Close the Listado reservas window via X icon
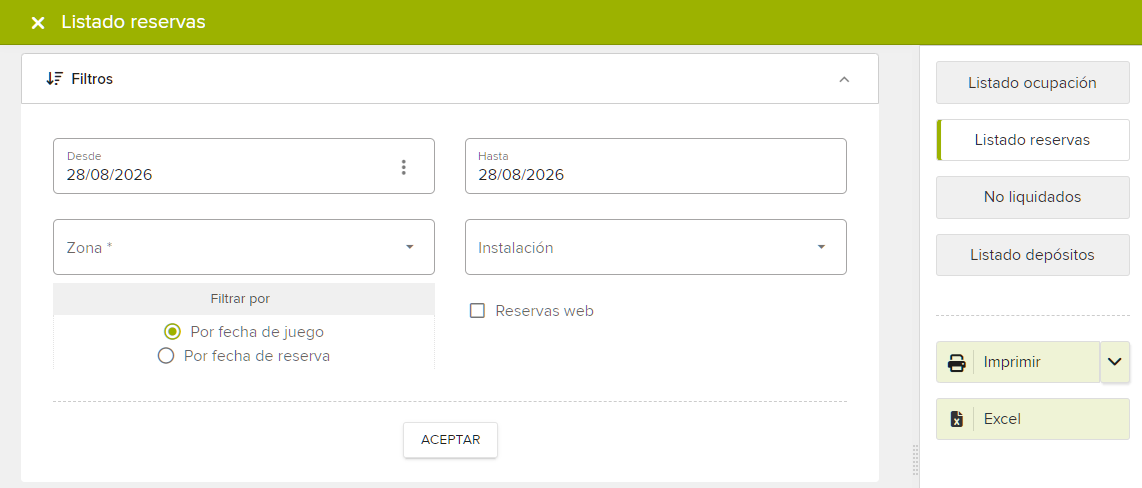Screen dimensions: 1142x488 pos(38,23)
